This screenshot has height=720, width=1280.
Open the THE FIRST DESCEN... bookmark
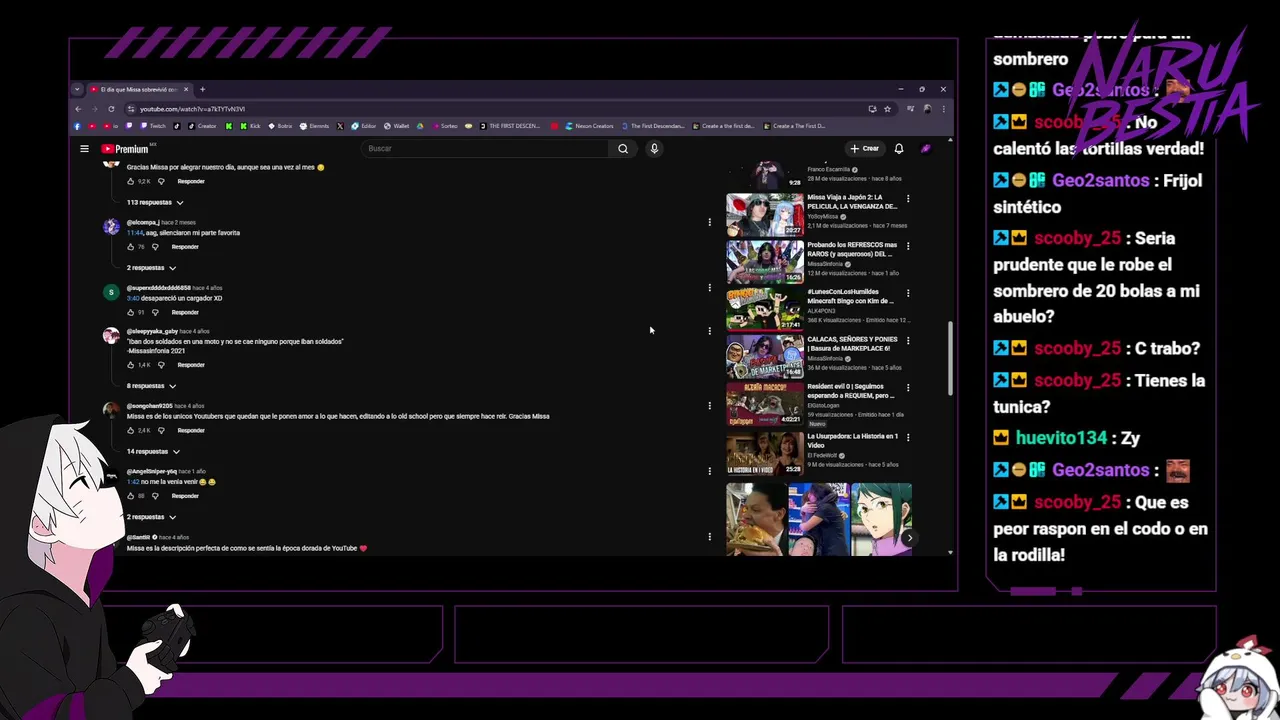510,126
